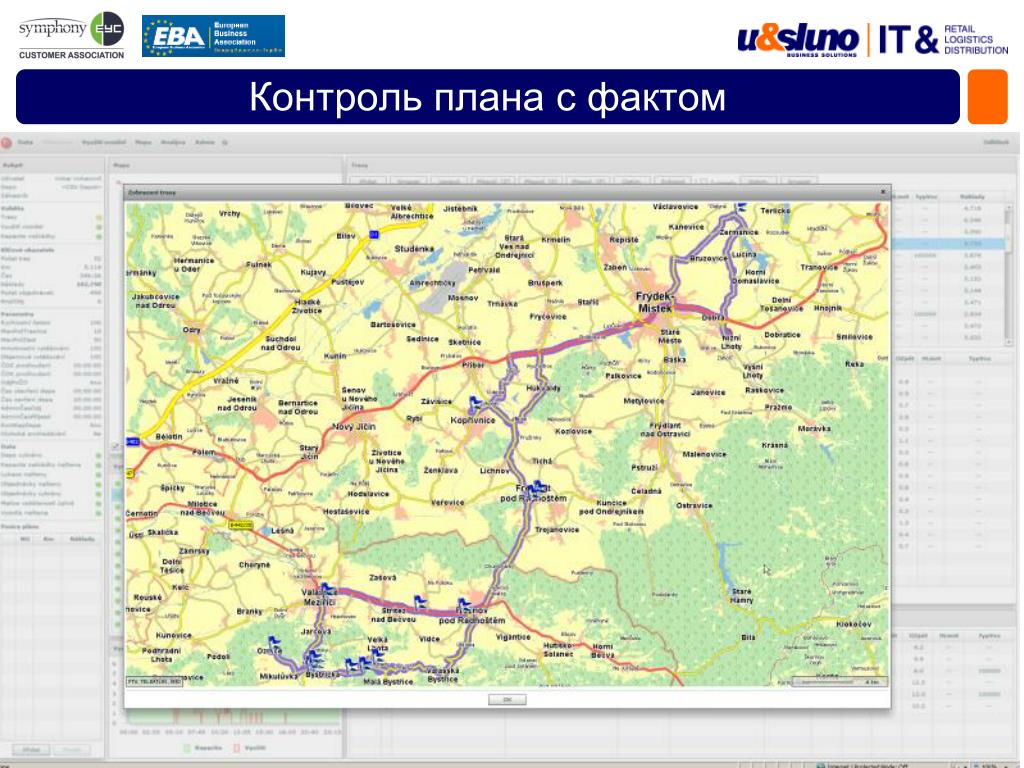Click the Suchdol nad Odrou label
1024x768 pixels.
tap(281, 344)
